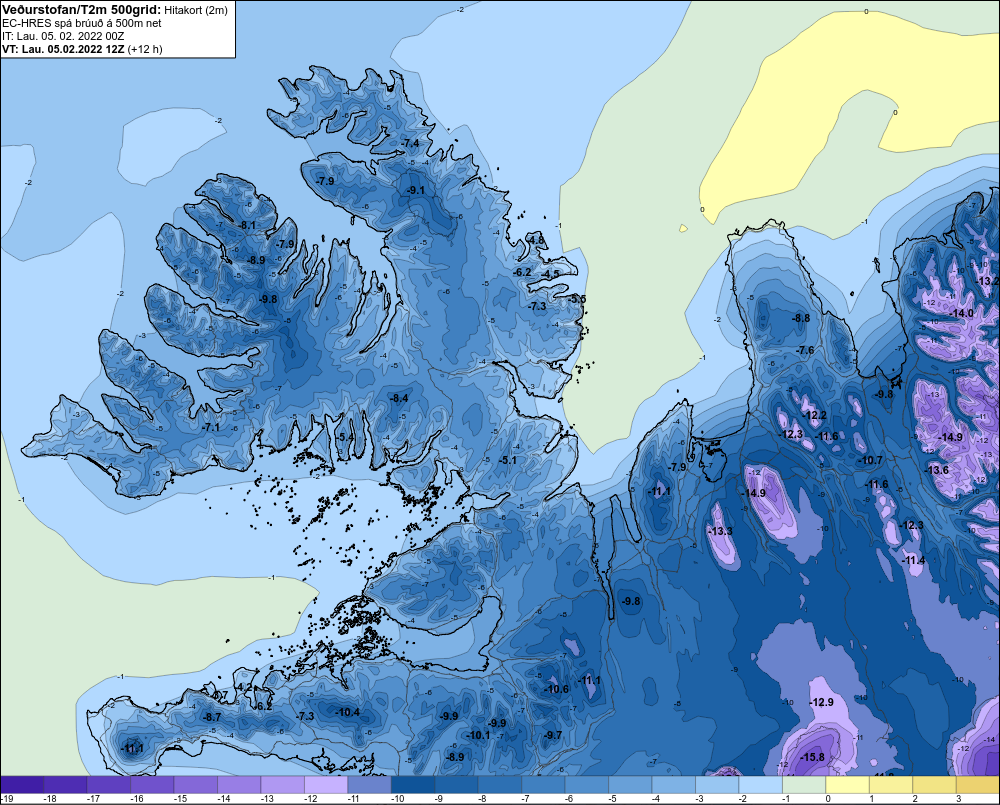The height and width of the screenshot is (805, 1000).
Task: Click the -8.4 temperature value
Action: coord(399,398)
